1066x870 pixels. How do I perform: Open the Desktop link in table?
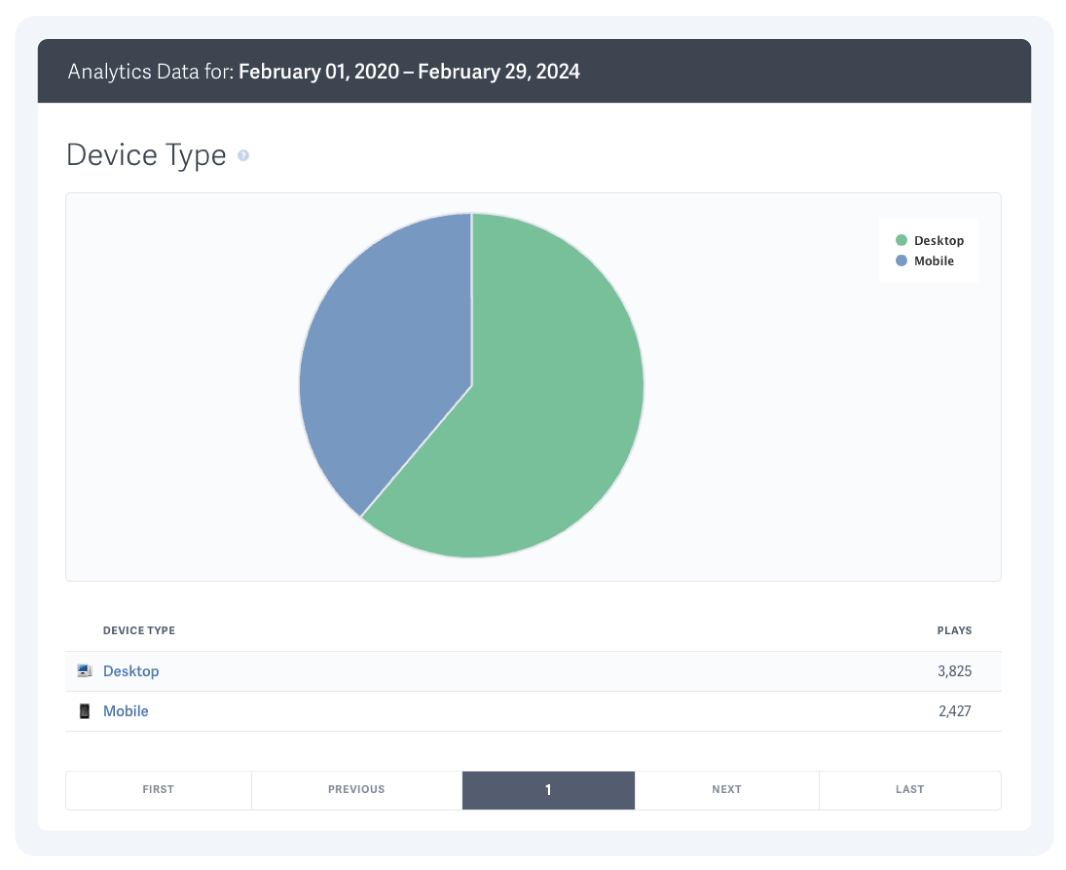131,671
